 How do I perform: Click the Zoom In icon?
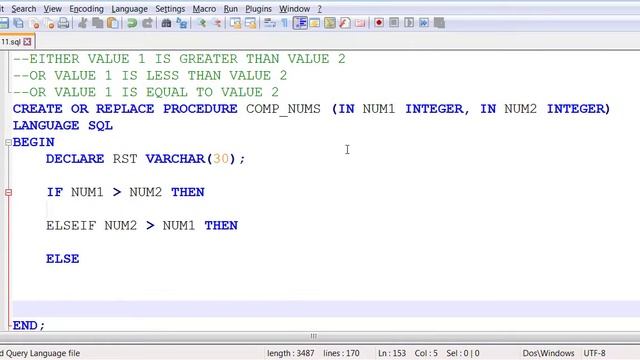(202, 23)
